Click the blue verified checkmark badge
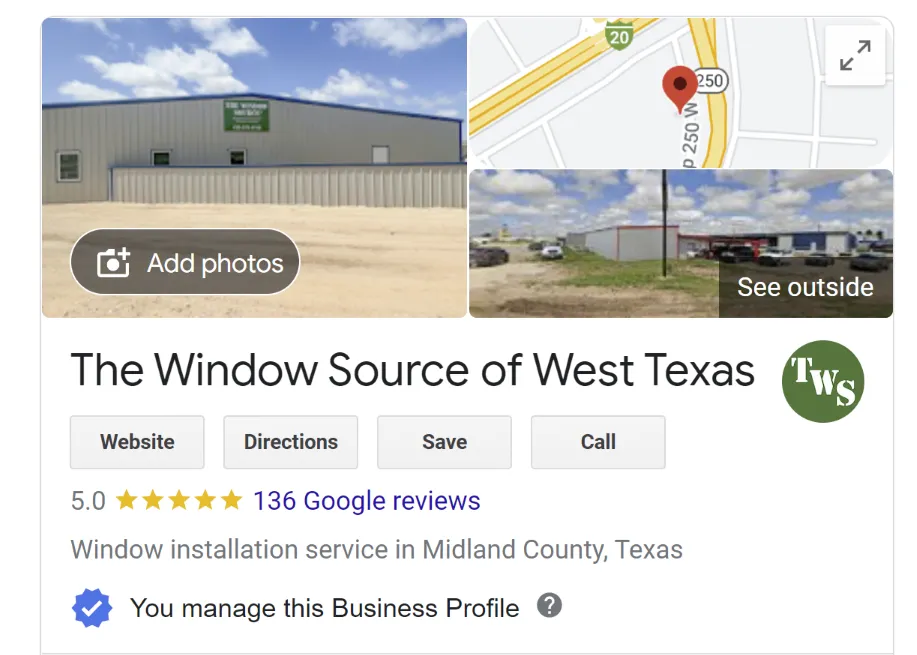 (x=92, y=608)
